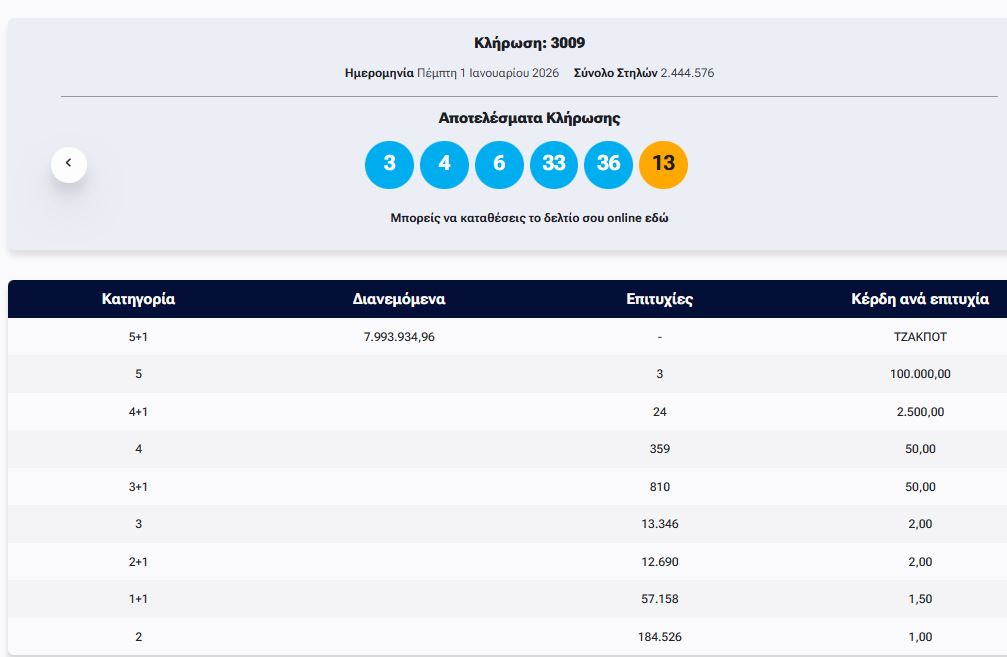Select the blue ball number 36
Screen dimensions: 1007x657
[x=608, y=164]
